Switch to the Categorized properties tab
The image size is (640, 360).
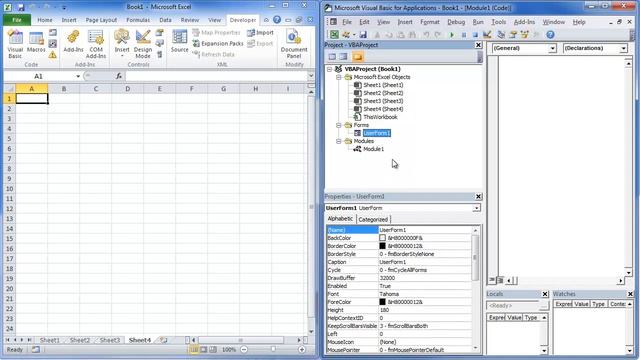(373, 219)
